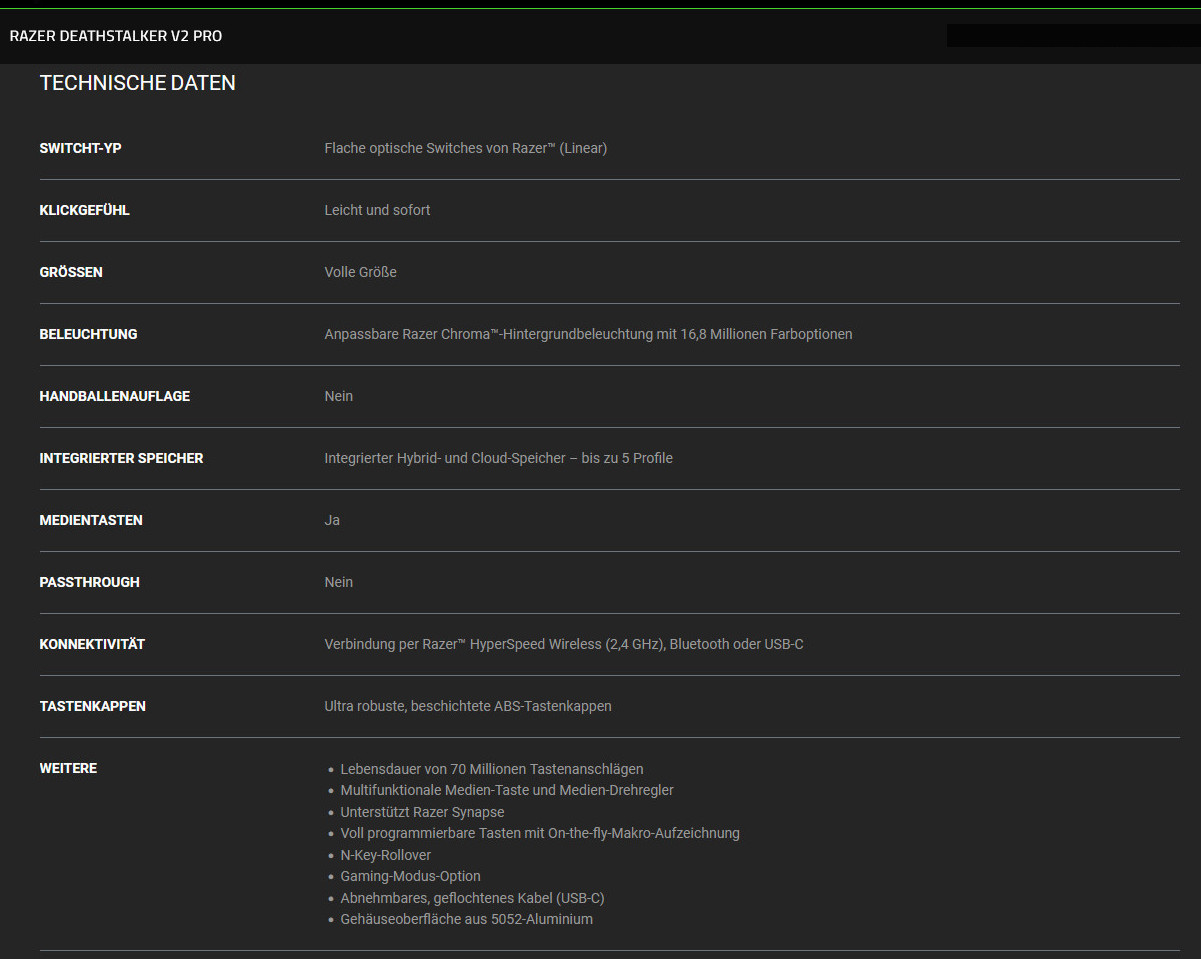
Task: Click the Konnektivität row label
Action: tap(92, 644)
